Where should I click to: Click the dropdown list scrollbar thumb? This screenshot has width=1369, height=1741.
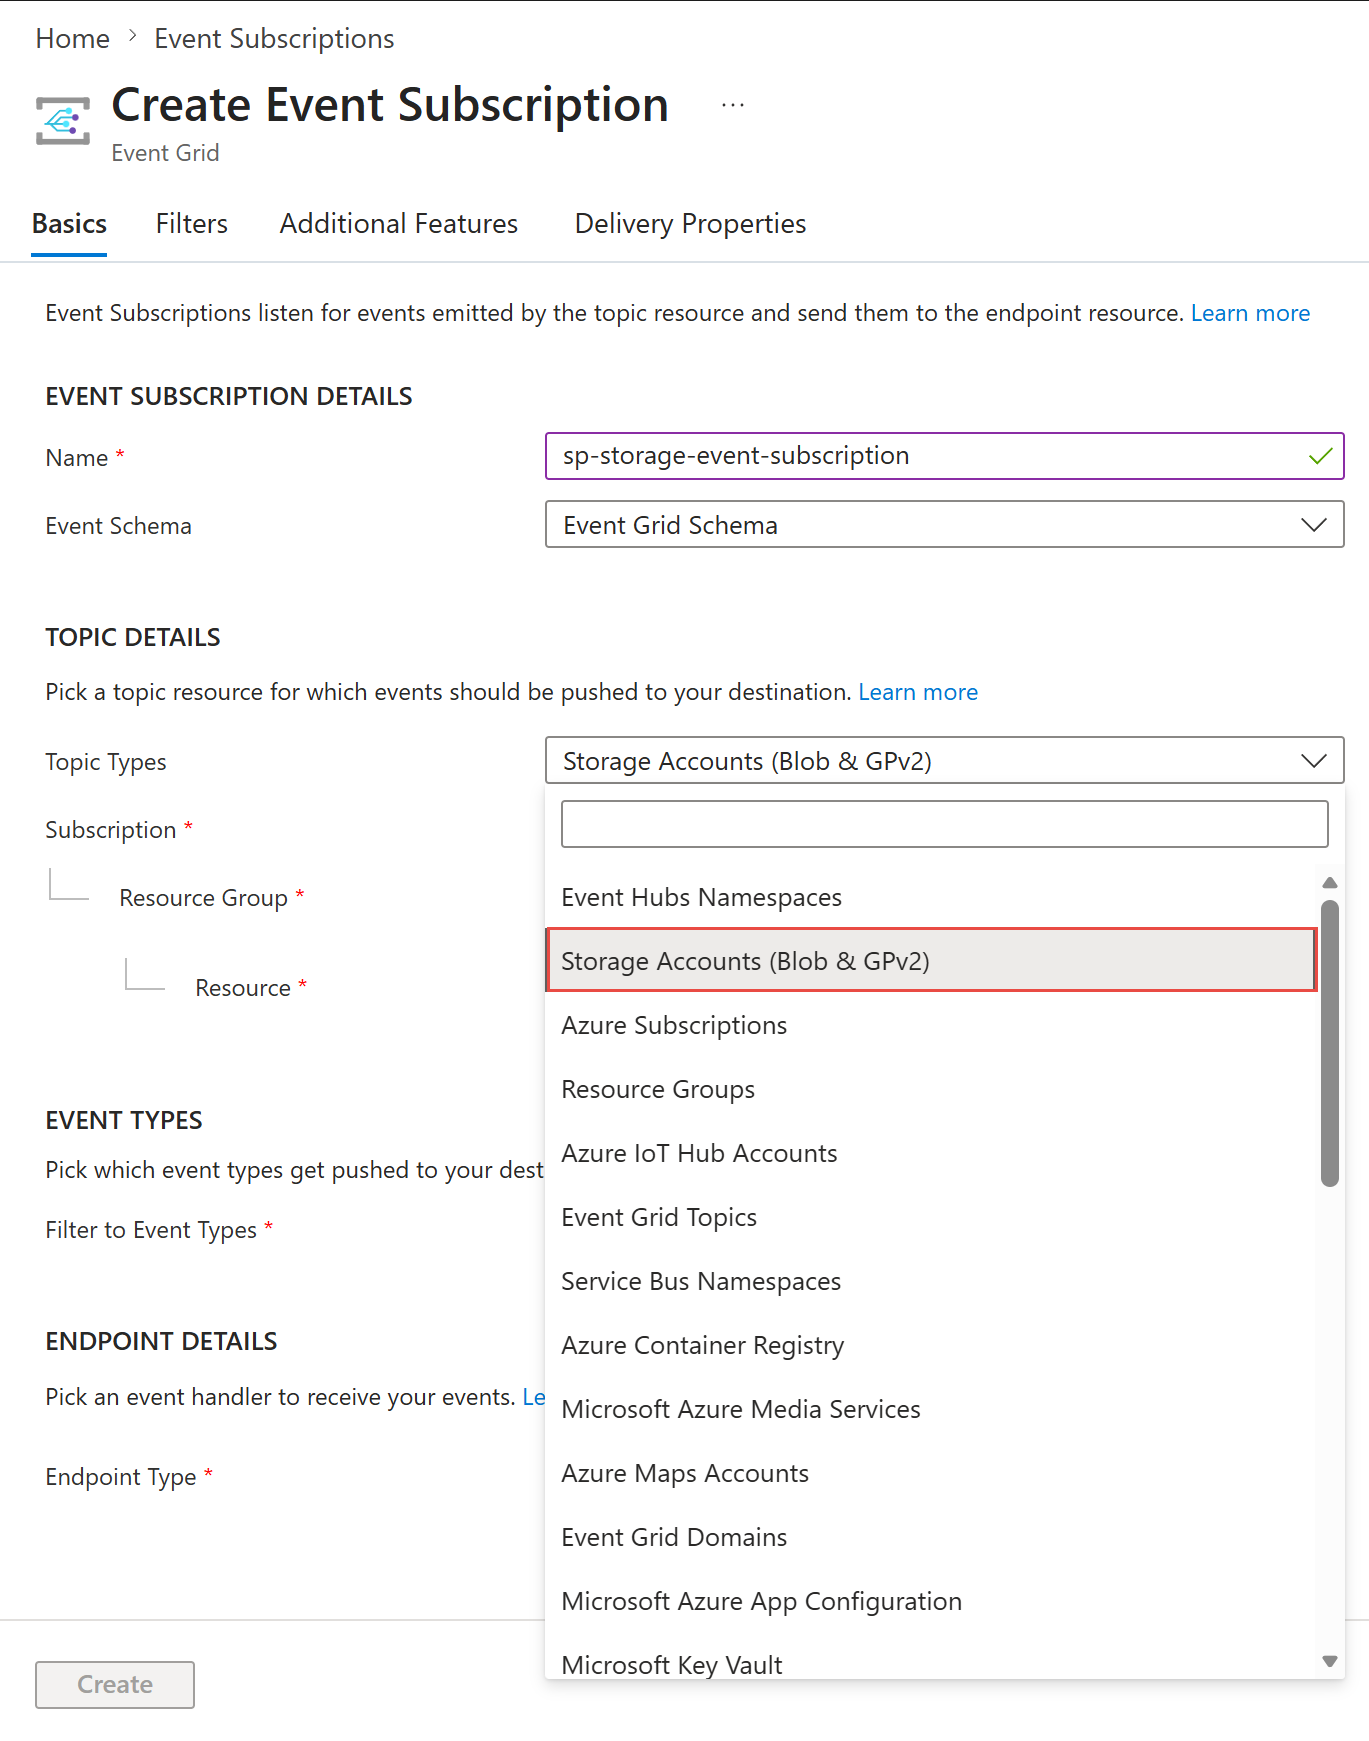pyautogui.click(x=1330, y=1043)
